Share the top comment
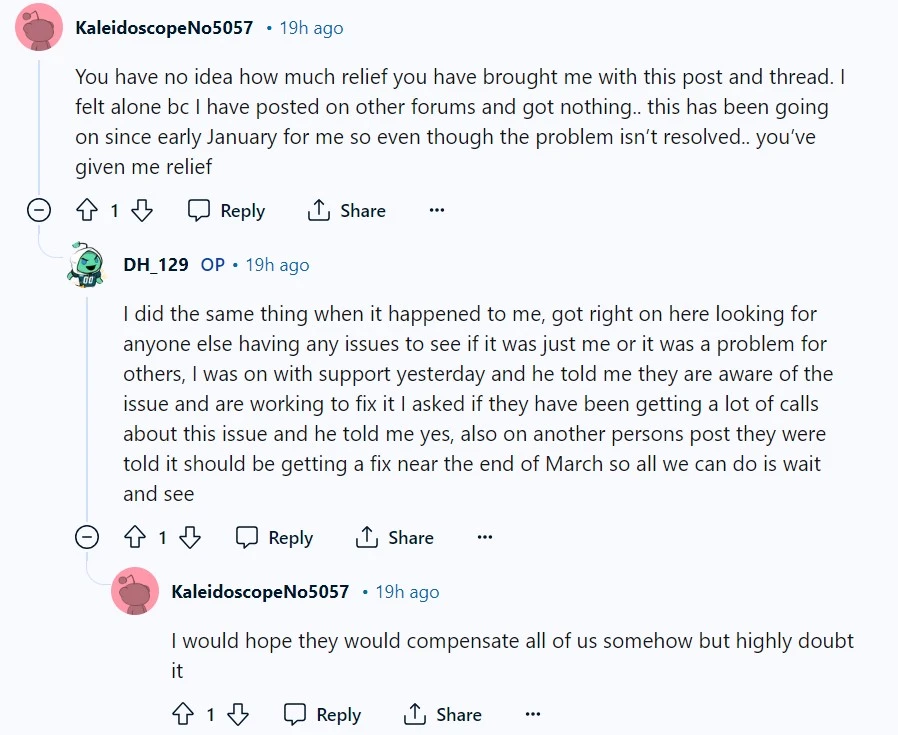Viewport: 898px width, 735px height. click(346, 211)
